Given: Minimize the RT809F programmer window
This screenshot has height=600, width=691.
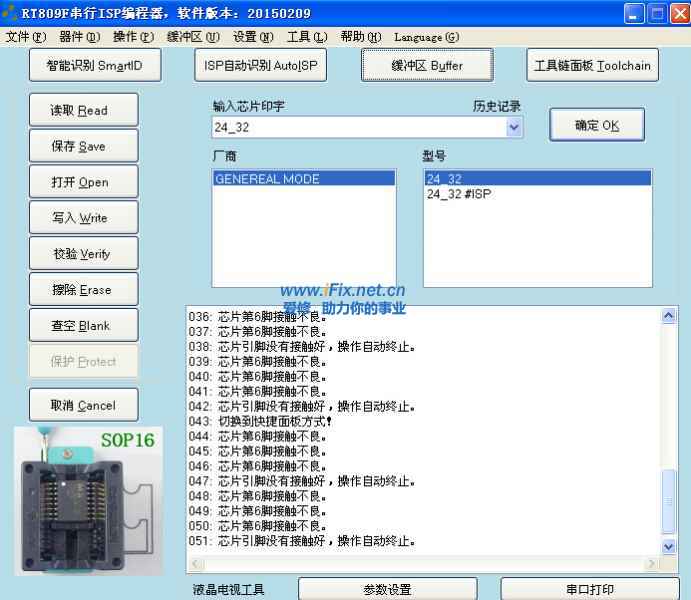Looking at the screenshot, I should pyautogui.click(x=634, y=14).
